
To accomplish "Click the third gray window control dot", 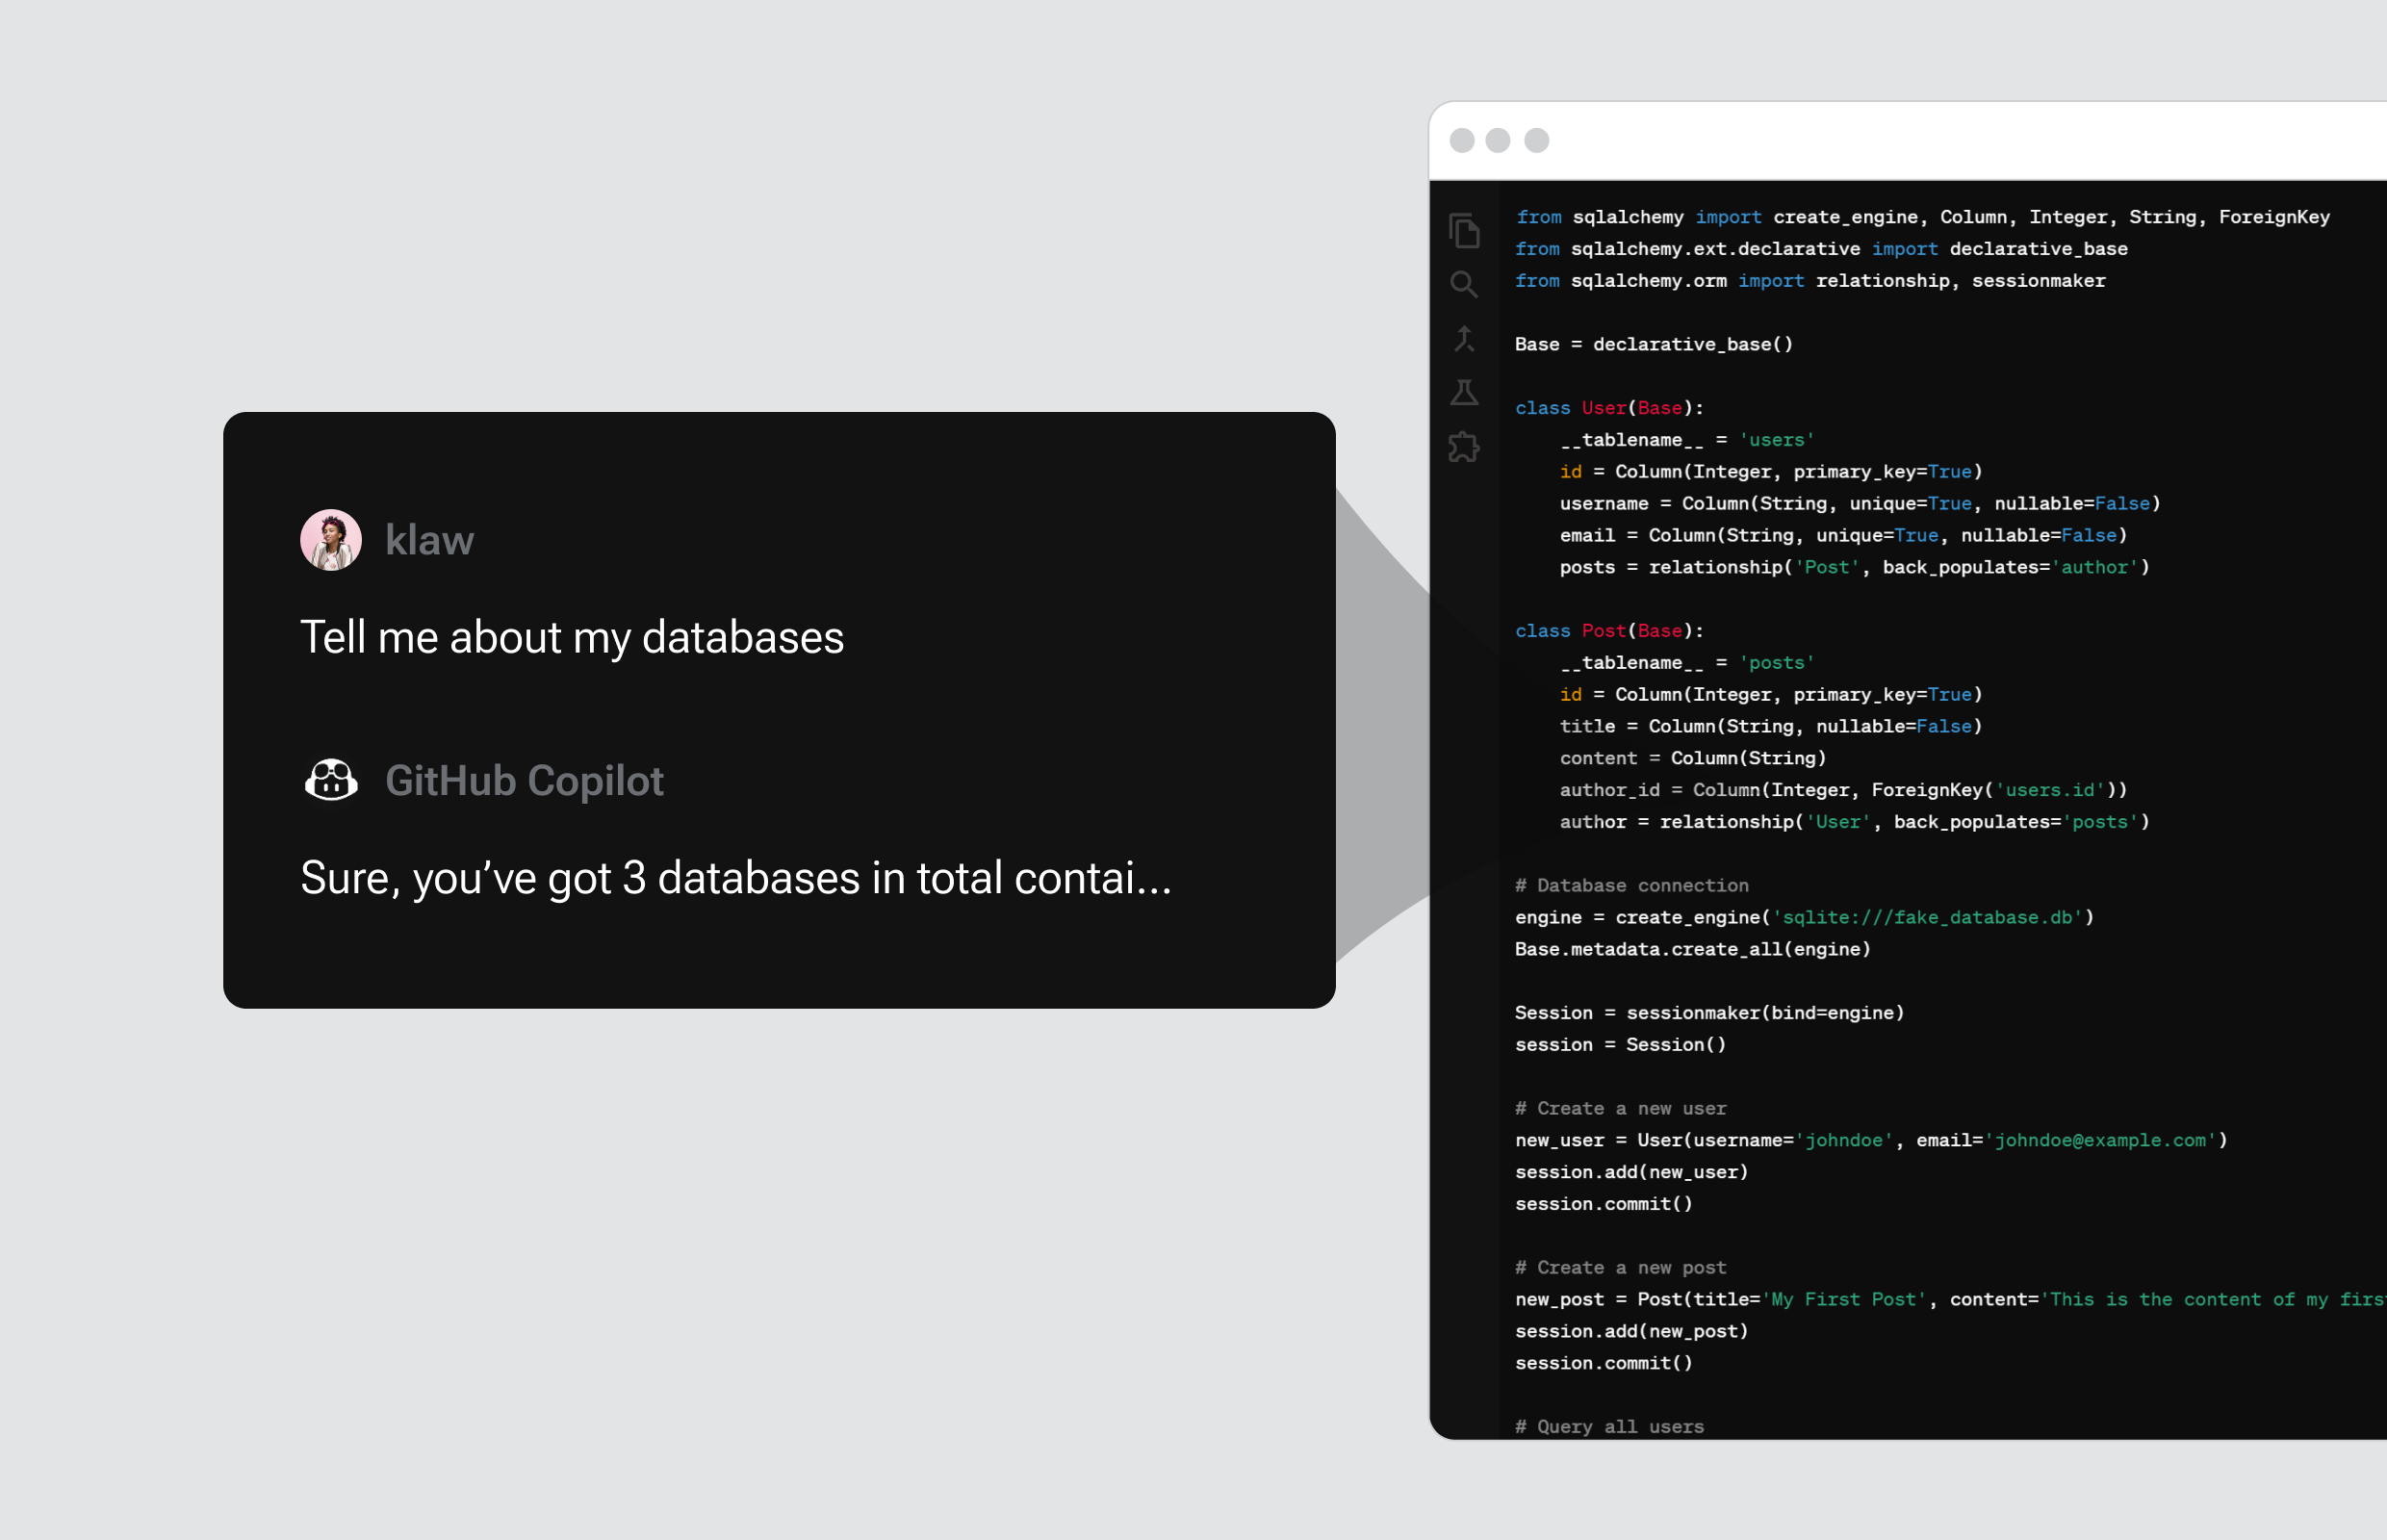I will [x=1537, y=141].
